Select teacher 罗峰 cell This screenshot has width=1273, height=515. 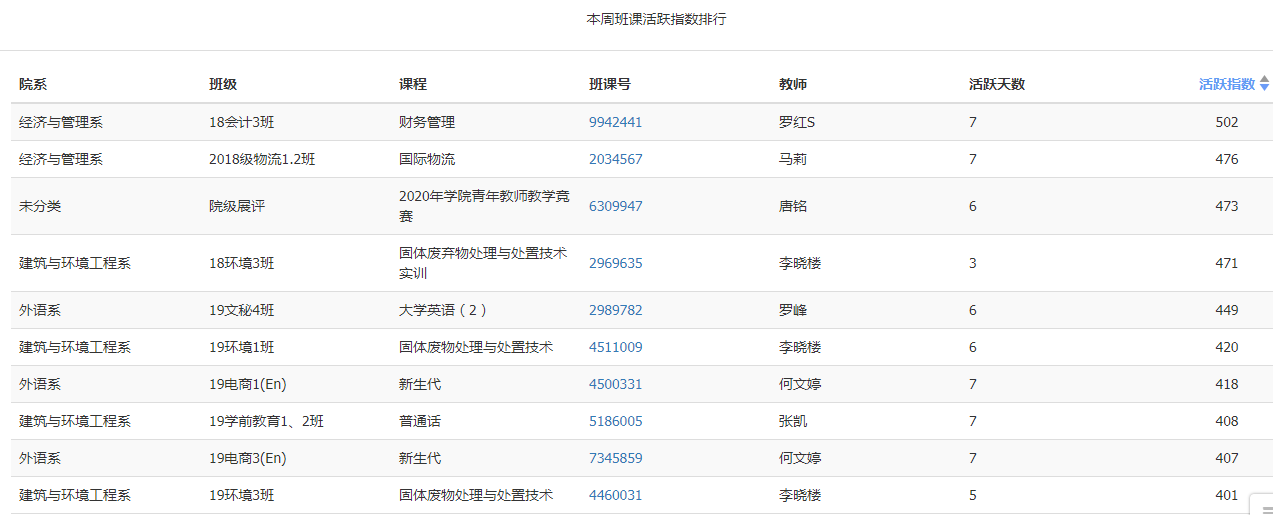(793, 310)
